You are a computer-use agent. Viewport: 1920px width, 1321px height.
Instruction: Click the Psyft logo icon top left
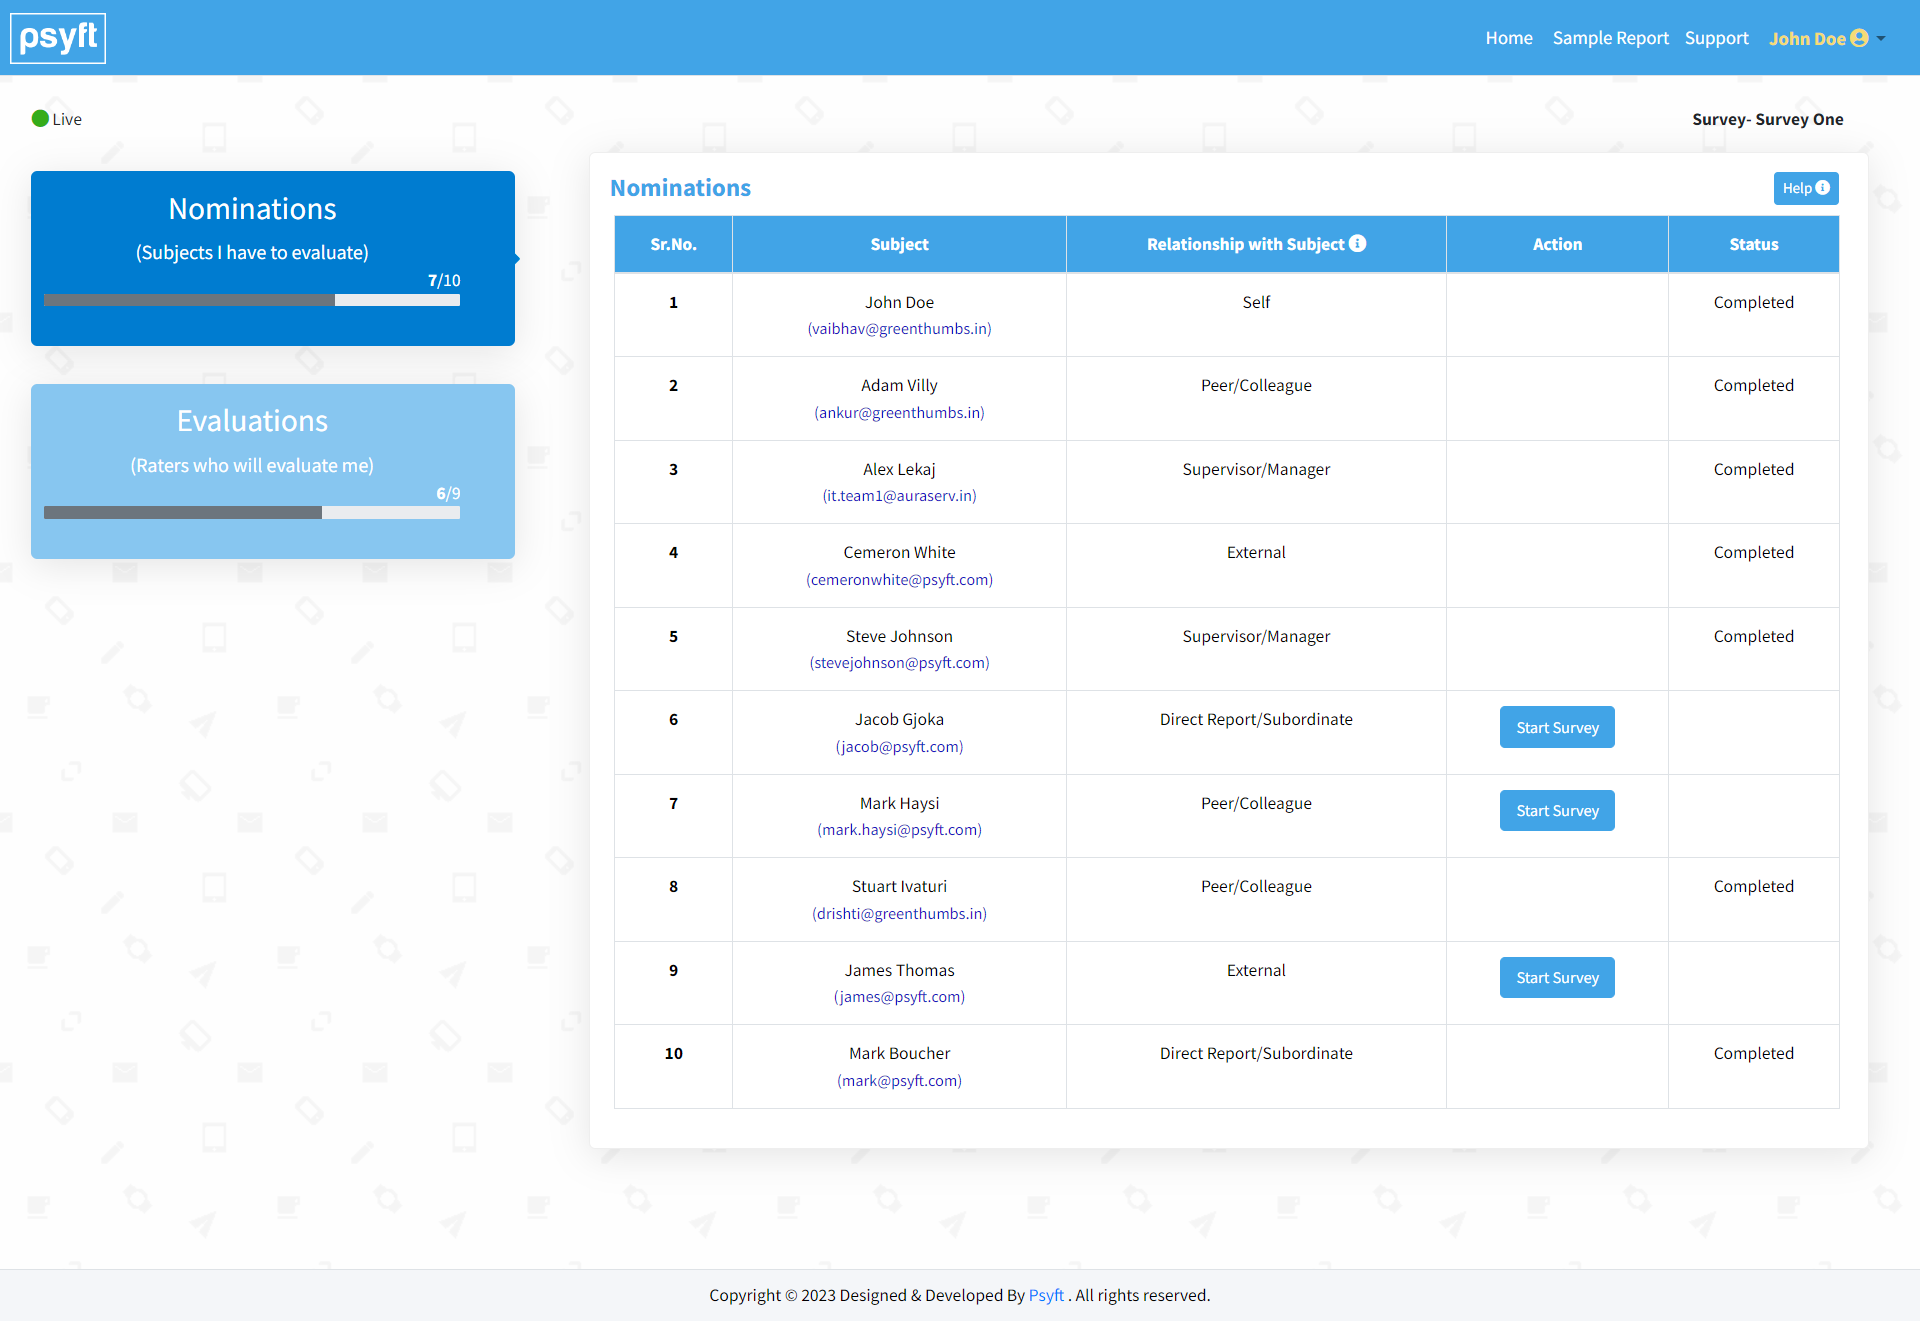[58, 38]
